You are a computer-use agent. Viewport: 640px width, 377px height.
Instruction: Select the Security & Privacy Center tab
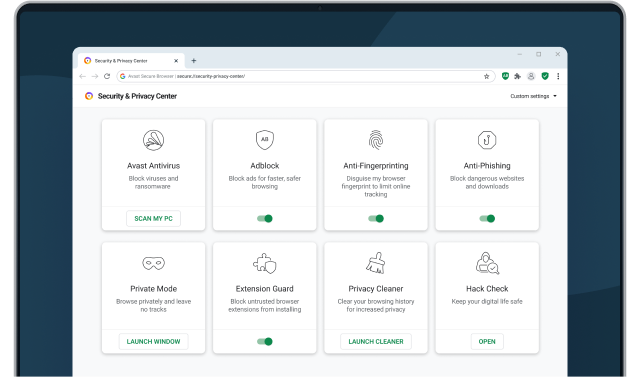[131, 61]
